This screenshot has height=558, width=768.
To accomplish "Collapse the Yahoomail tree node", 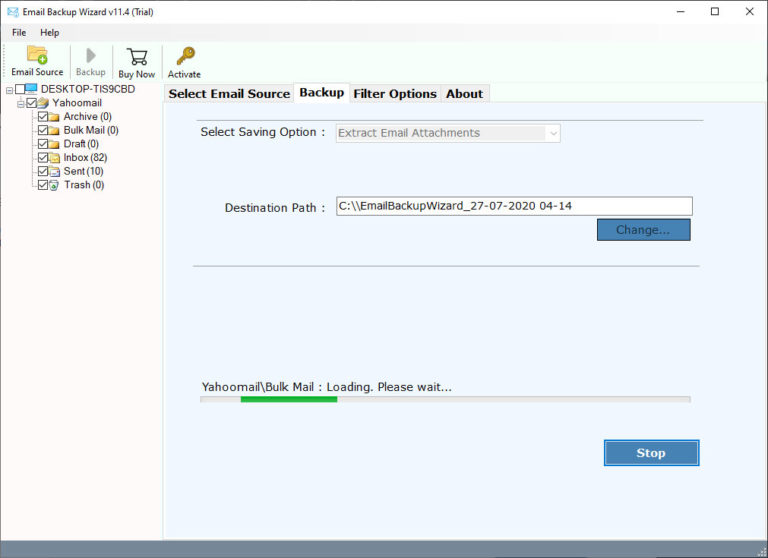I will point(21,104).
